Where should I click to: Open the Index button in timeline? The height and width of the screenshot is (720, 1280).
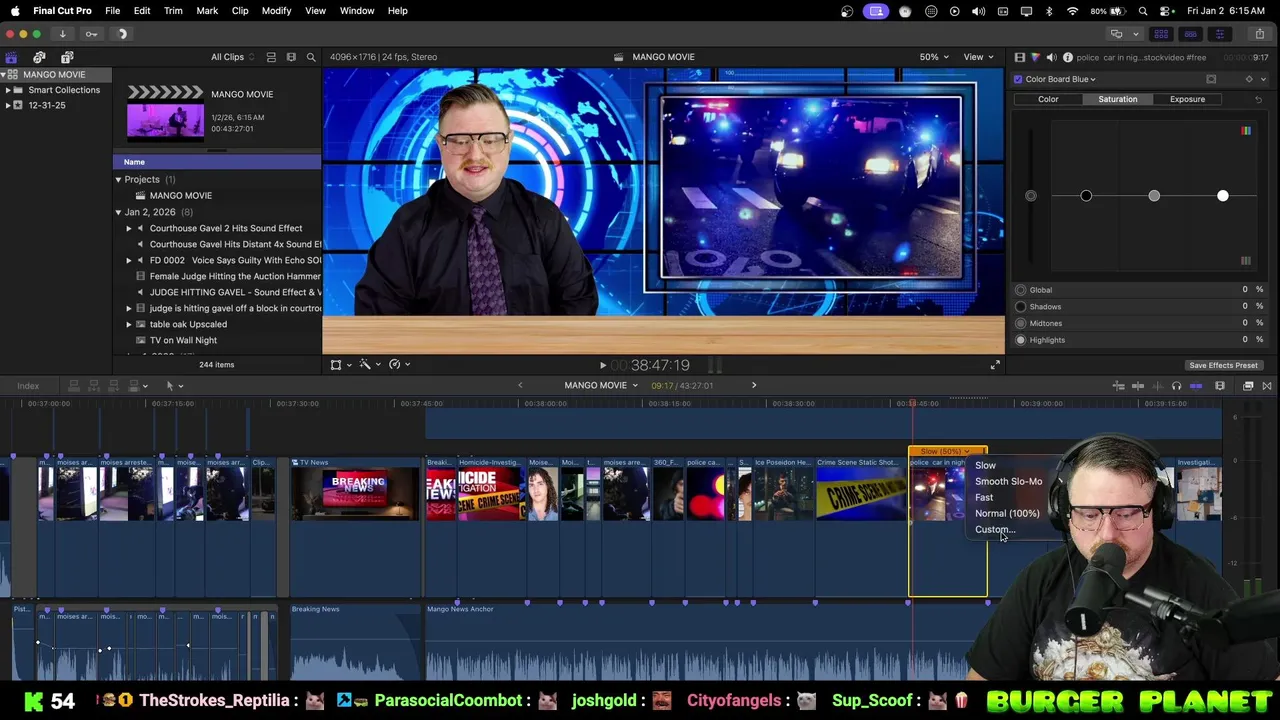tap(28, 386)
